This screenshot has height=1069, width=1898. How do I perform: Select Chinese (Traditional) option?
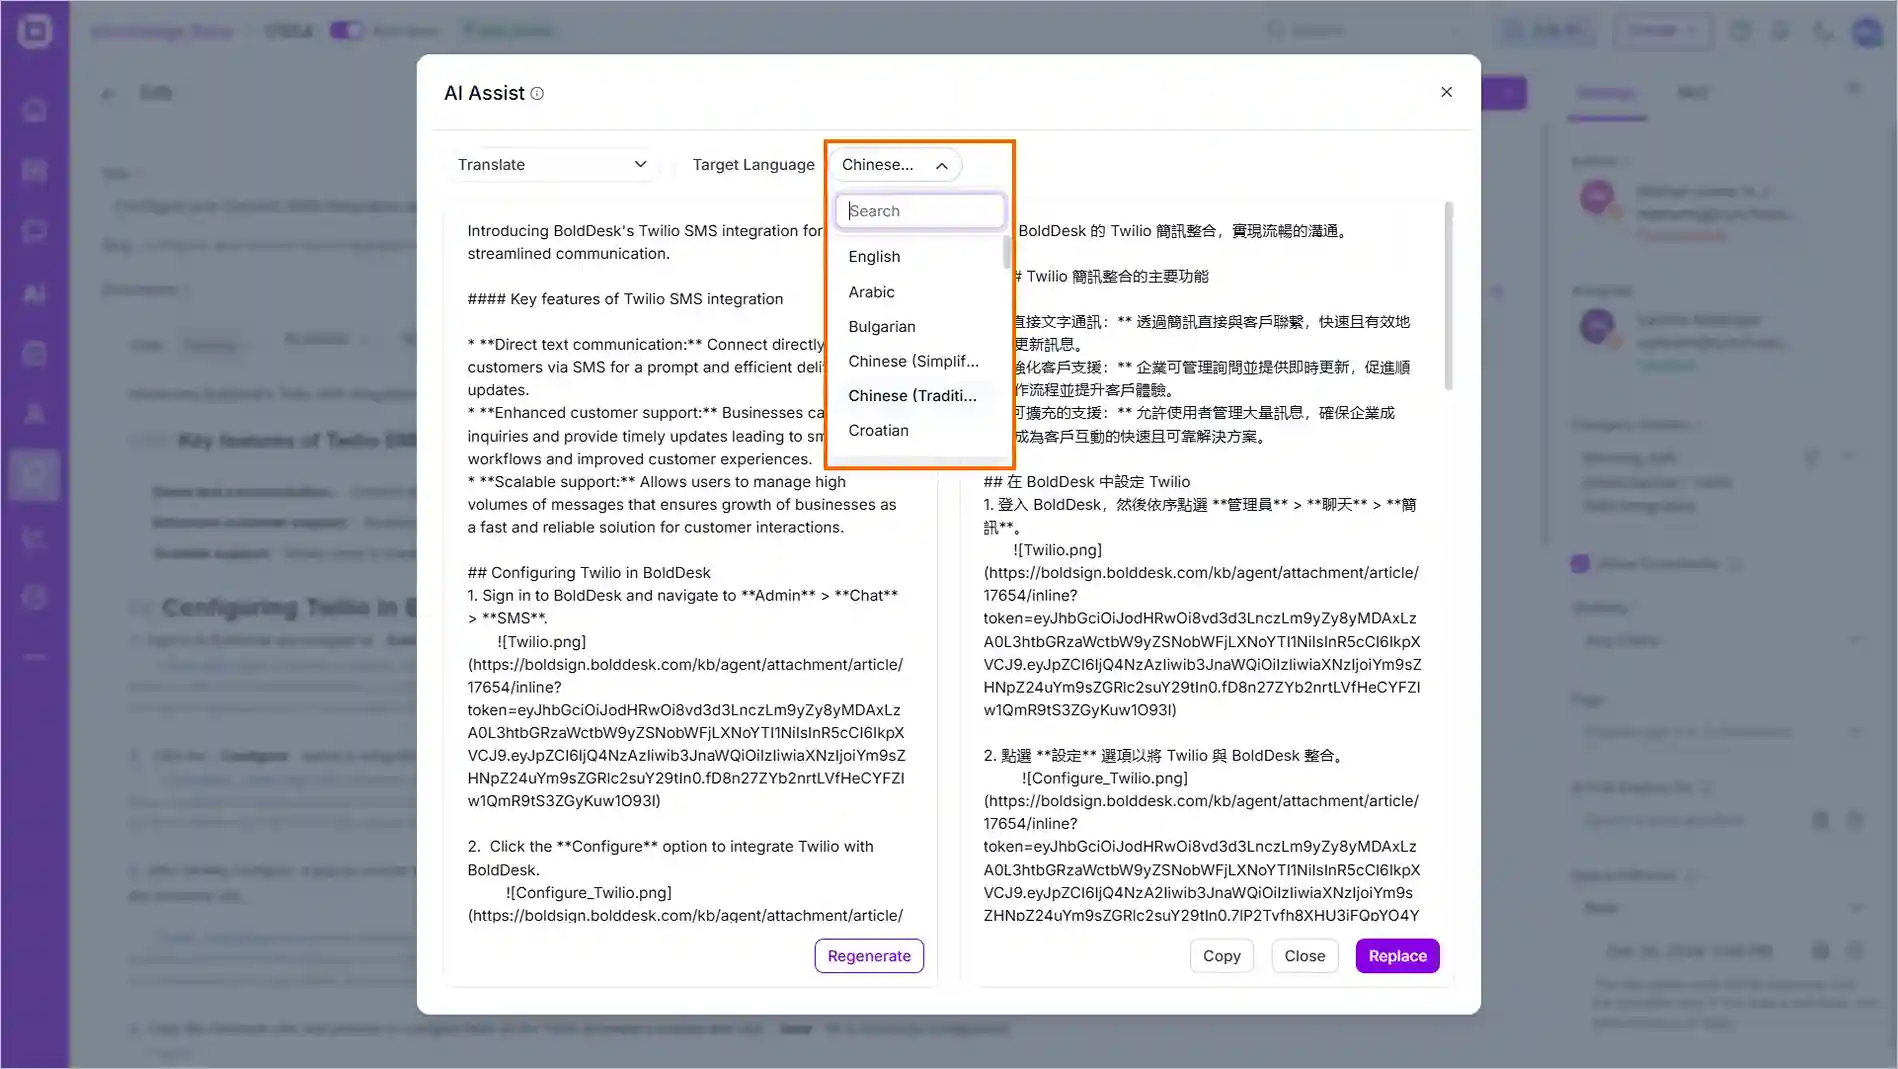tap(912, 396)
